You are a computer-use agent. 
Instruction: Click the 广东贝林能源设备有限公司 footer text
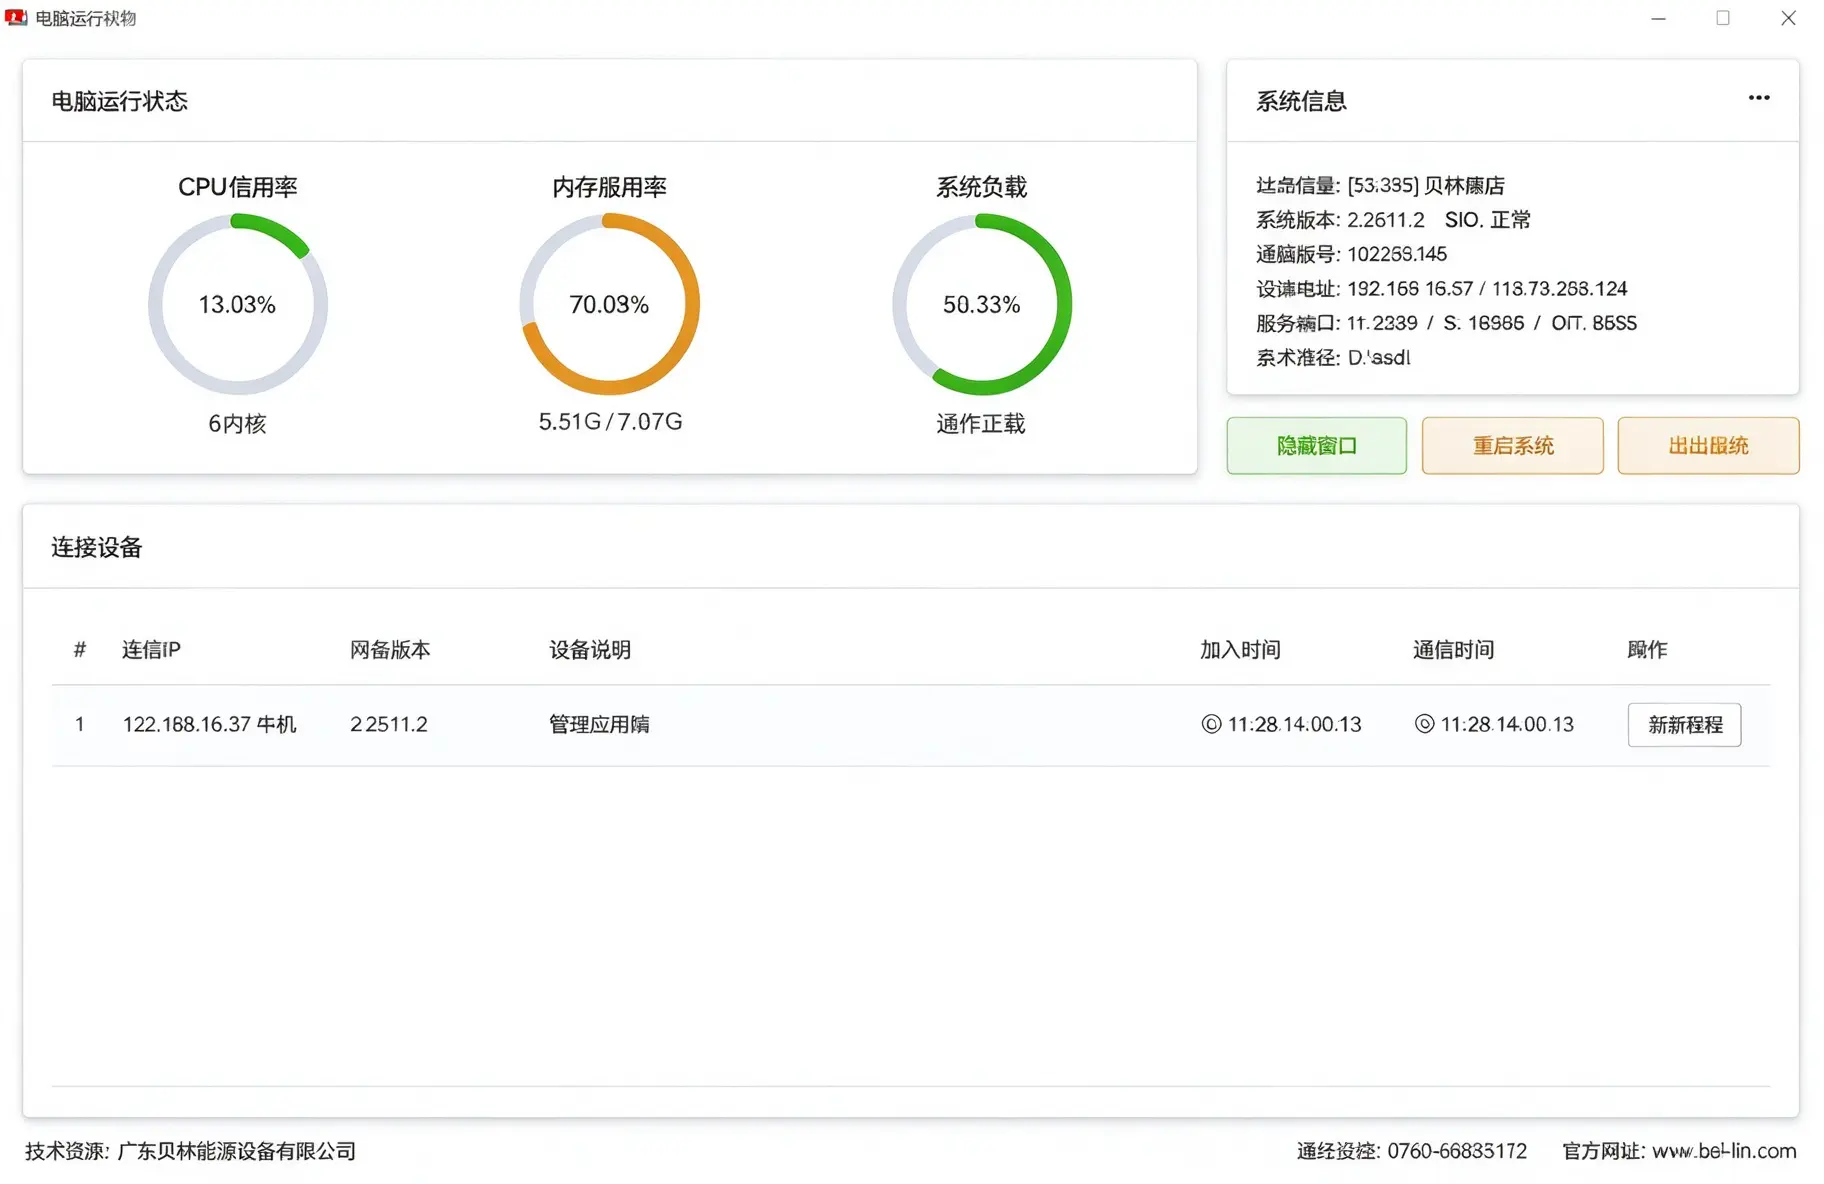tap(237, 1151)
